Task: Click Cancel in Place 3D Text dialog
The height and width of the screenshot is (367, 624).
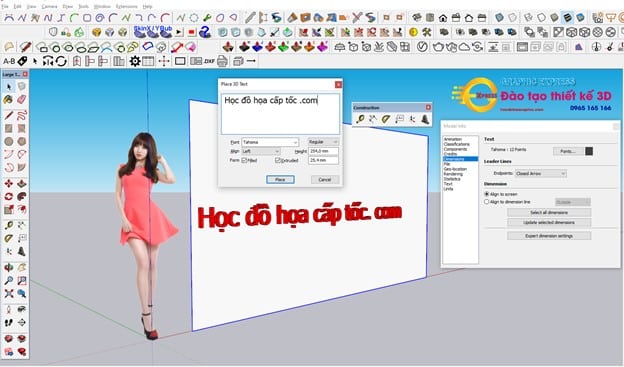Action: pyautogui.click(x=325, y=180)
